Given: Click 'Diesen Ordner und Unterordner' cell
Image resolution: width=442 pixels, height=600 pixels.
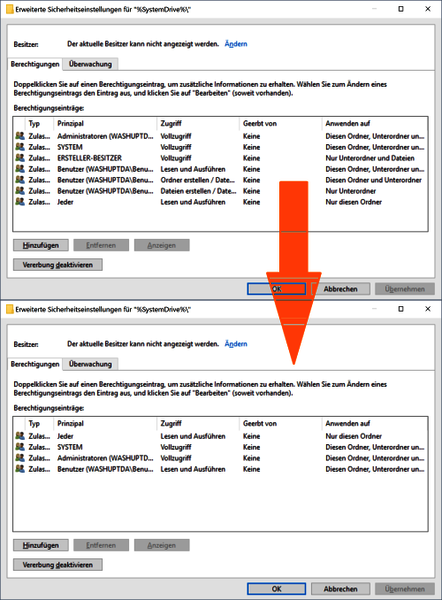Looking at the screenshot, I should (373, 180).
